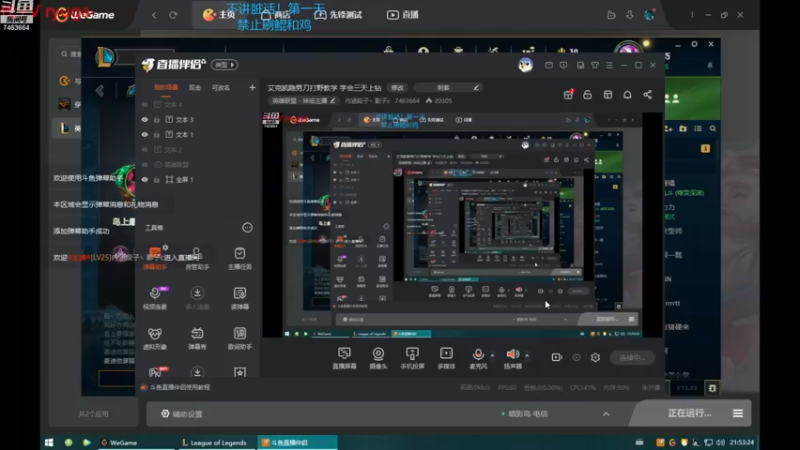Open the 直播伴侣 title bar hamburger menu
The width and height of the screenshot is (800, 450).
pyautogui.click(x=609, y=65)
